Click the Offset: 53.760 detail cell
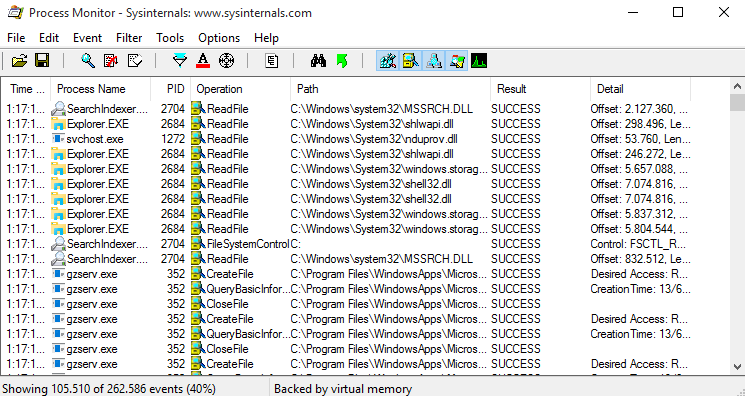Viewport: 745px width, 396px height. coord(640,139)
